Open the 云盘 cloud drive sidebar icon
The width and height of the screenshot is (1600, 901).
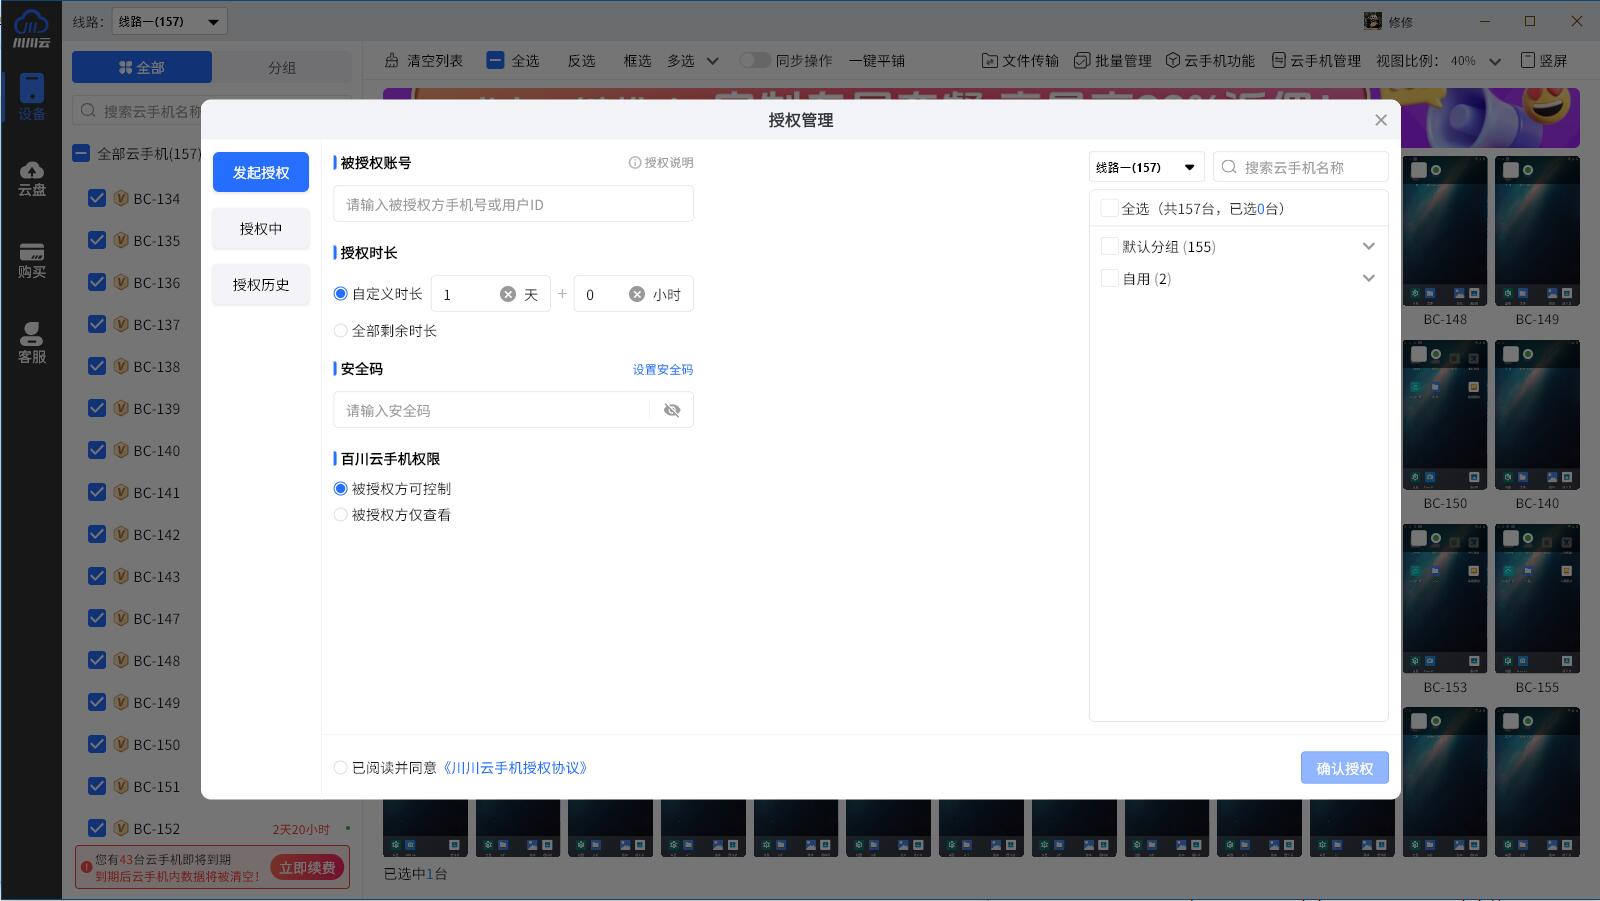(x=31, y=178)
